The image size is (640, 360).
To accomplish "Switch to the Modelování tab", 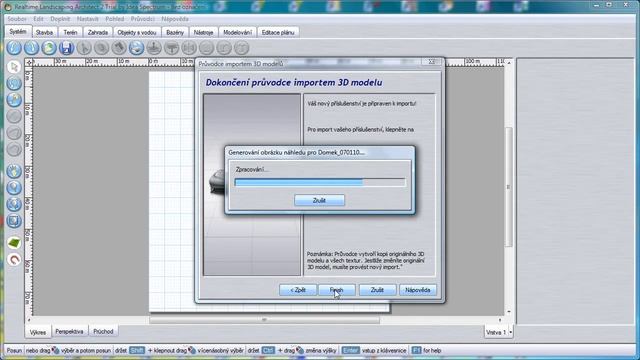I will [238, 32].
